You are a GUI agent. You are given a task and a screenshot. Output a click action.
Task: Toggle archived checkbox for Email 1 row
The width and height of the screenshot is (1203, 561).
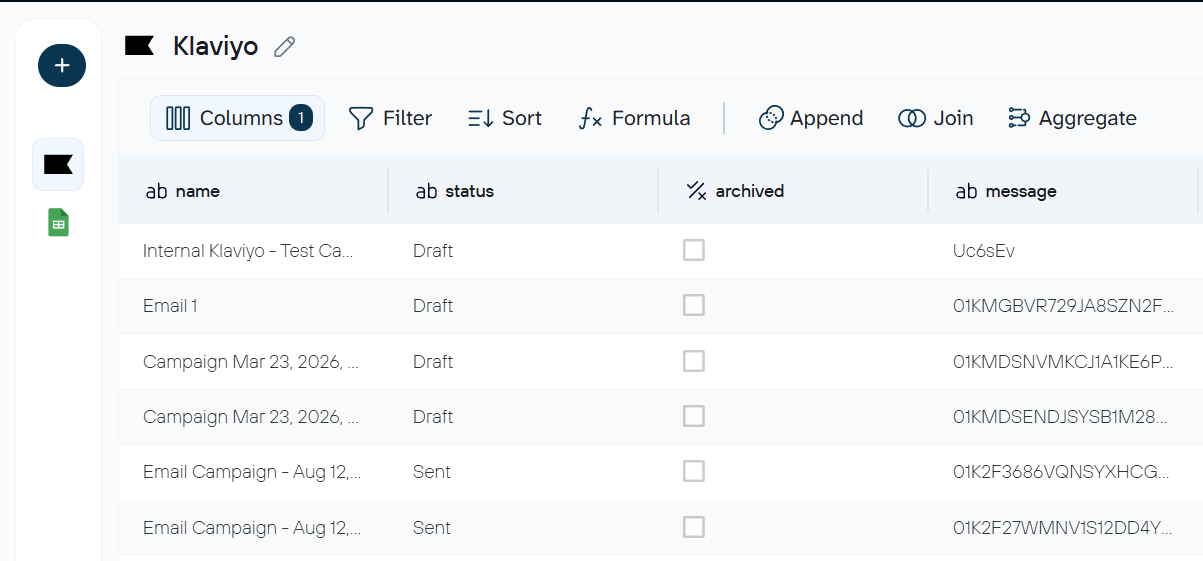[694, 305]
